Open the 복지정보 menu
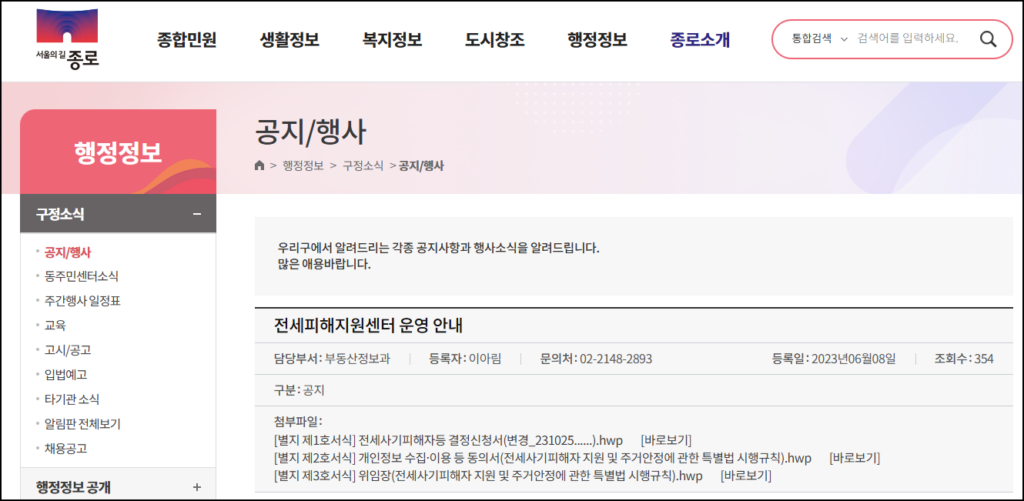This screenshot has width=1024, height=501. [392, 40]
